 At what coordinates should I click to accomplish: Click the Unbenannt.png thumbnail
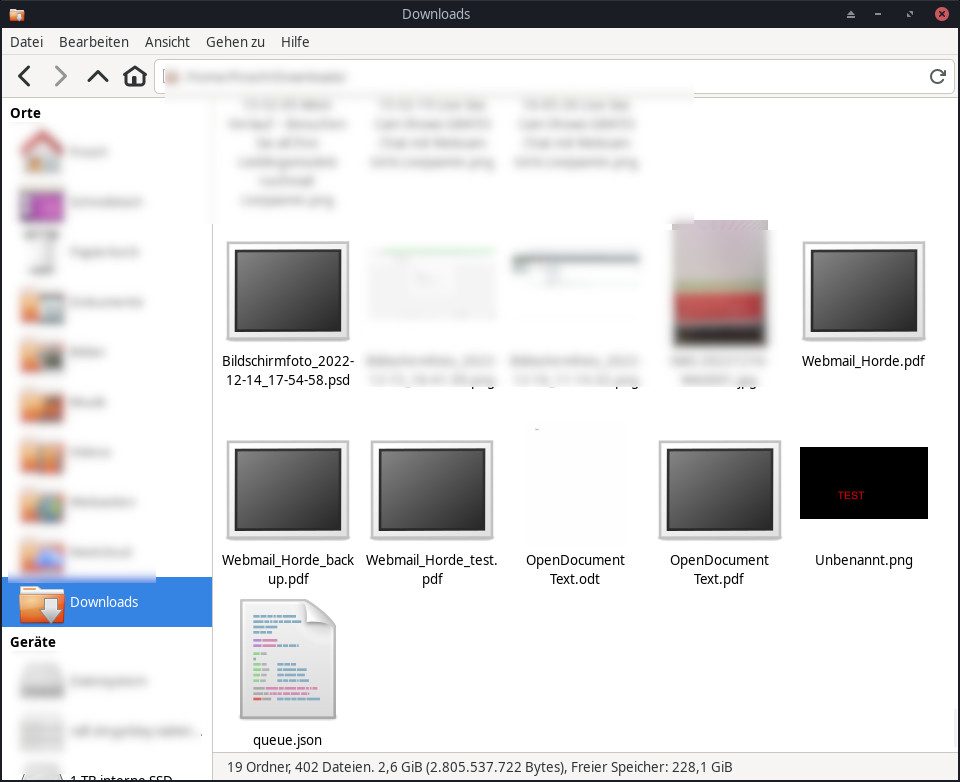(x=863, y=483)
